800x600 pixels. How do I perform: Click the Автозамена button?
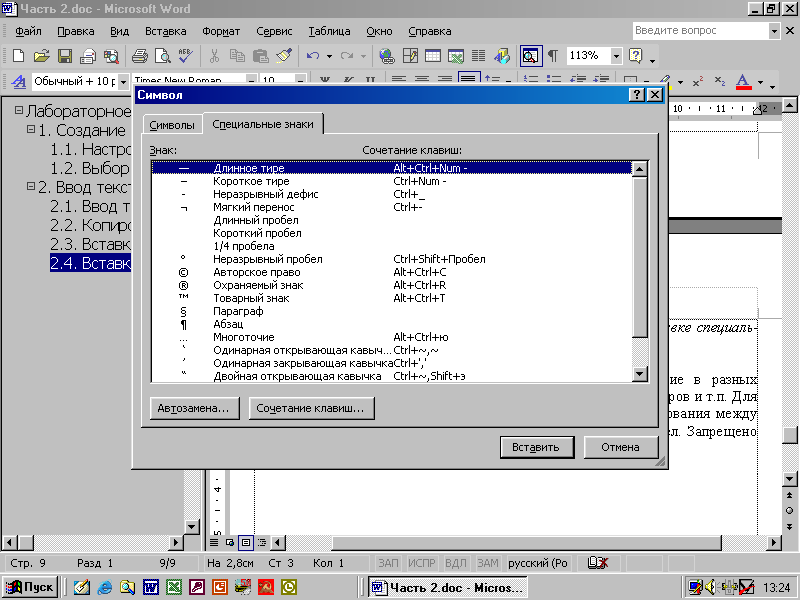coord(194,408)
